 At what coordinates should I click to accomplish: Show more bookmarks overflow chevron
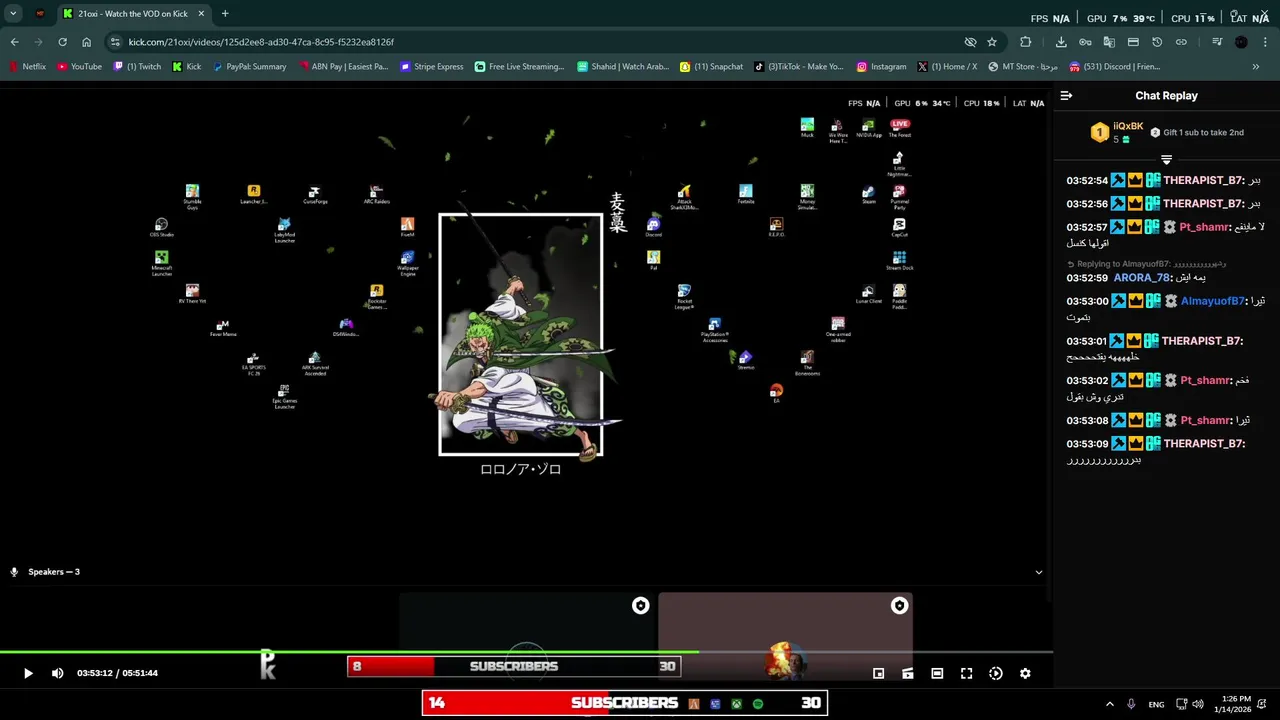(1256, 67)
